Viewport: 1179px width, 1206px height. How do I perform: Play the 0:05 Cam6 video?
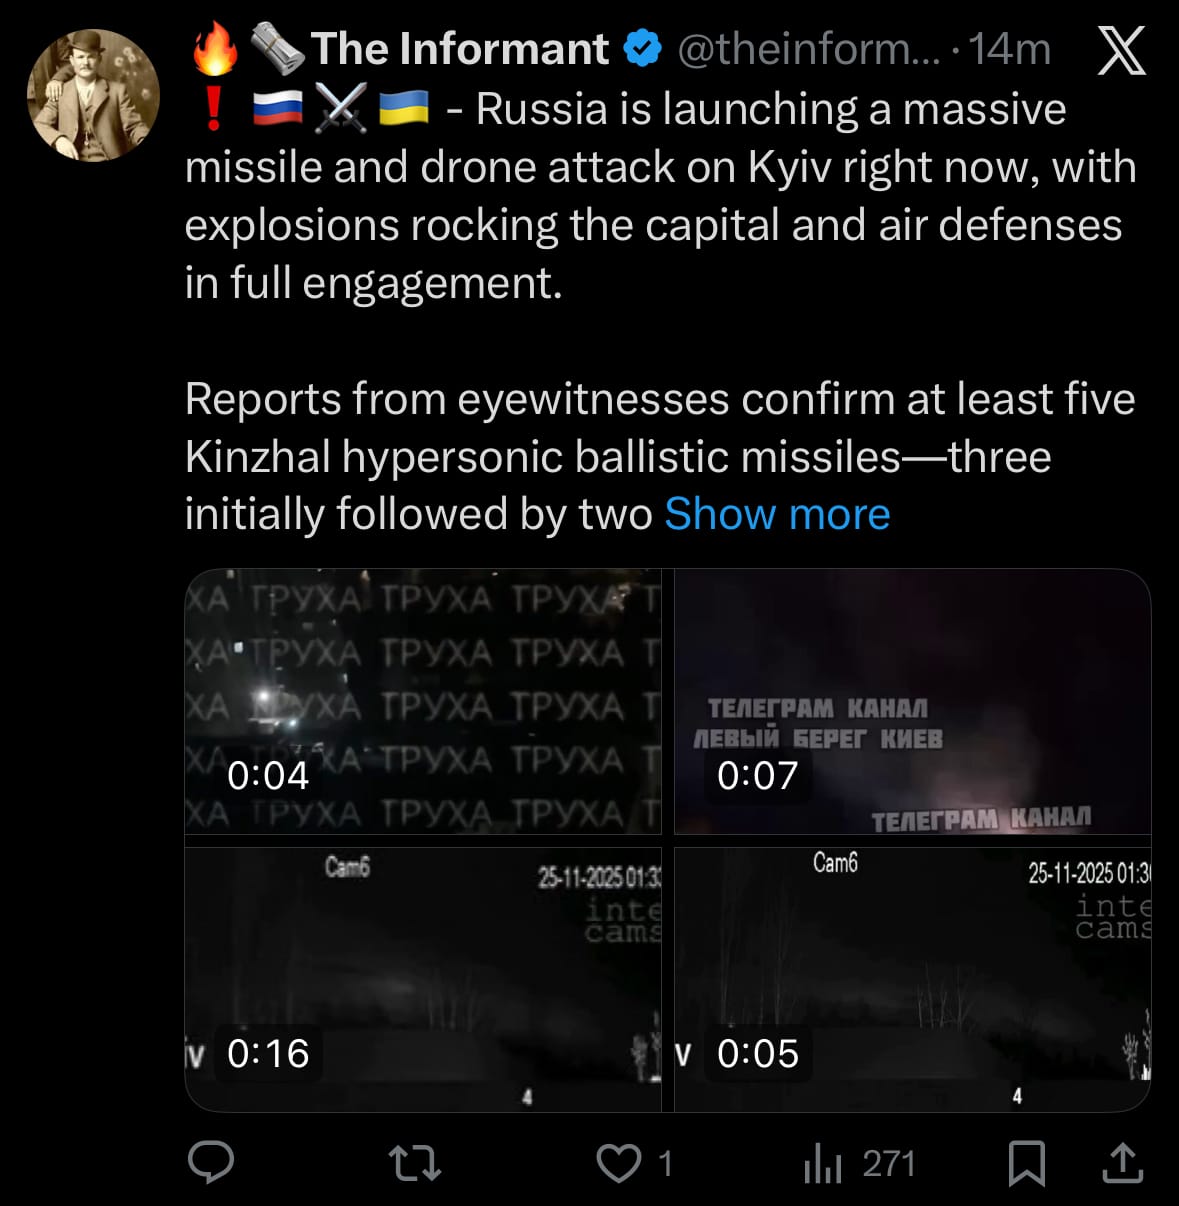pyautogui.click(x=912, y=979)
